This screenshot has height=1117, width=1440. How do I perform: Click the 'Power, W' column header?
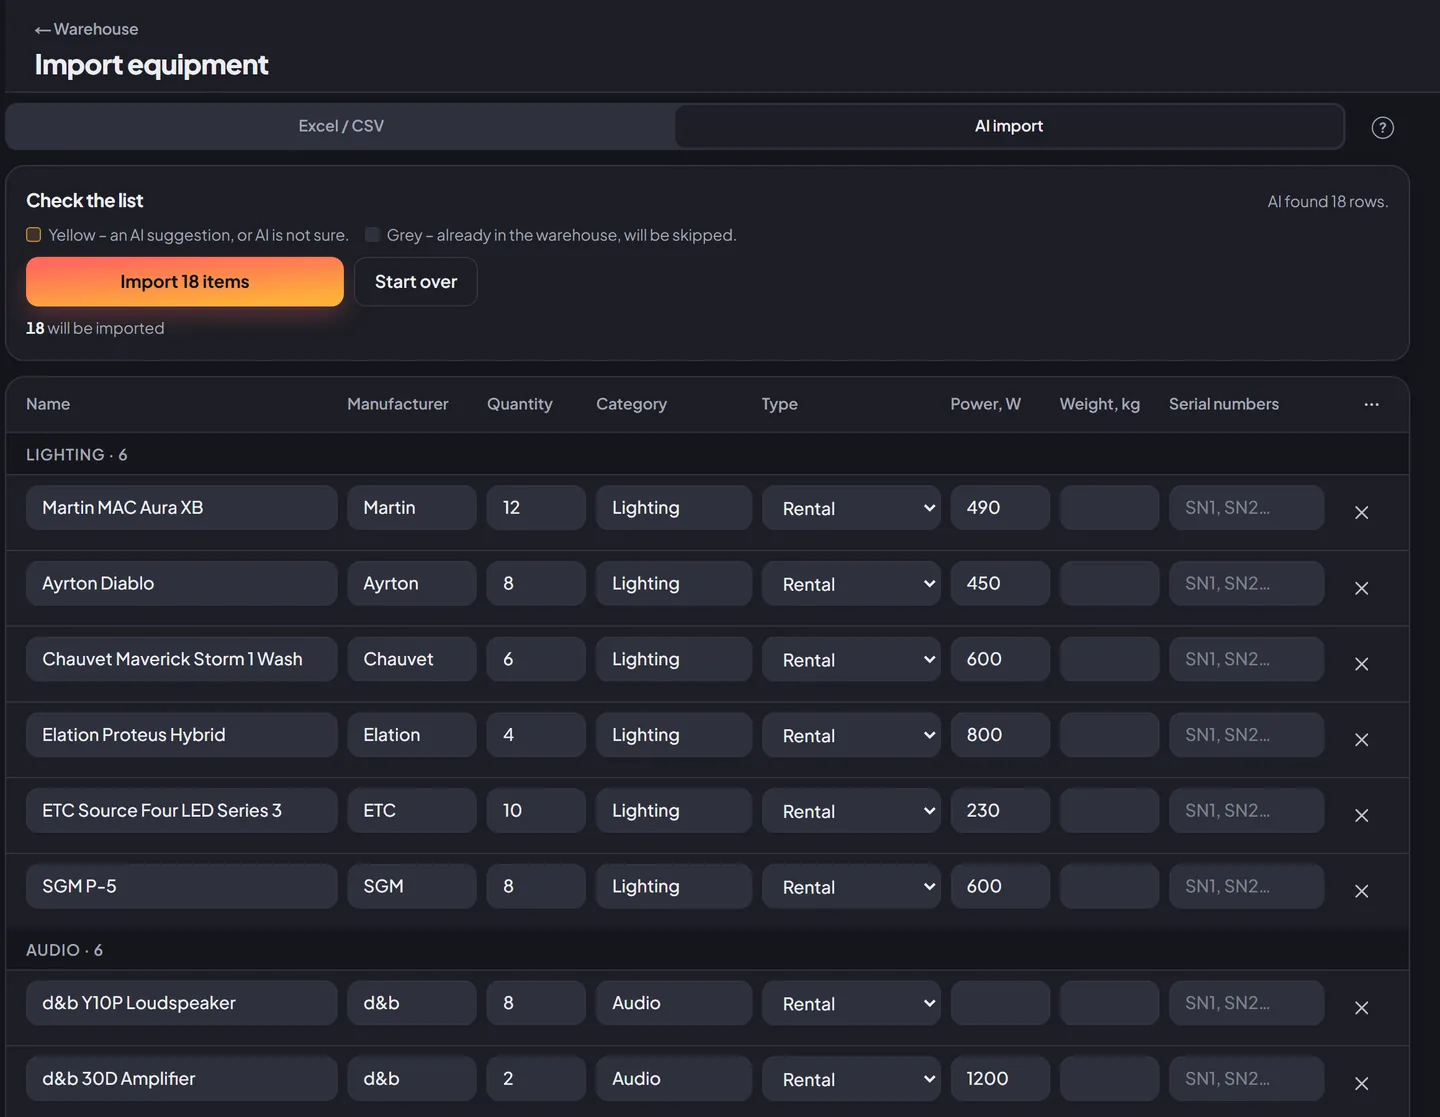point(985,404)
